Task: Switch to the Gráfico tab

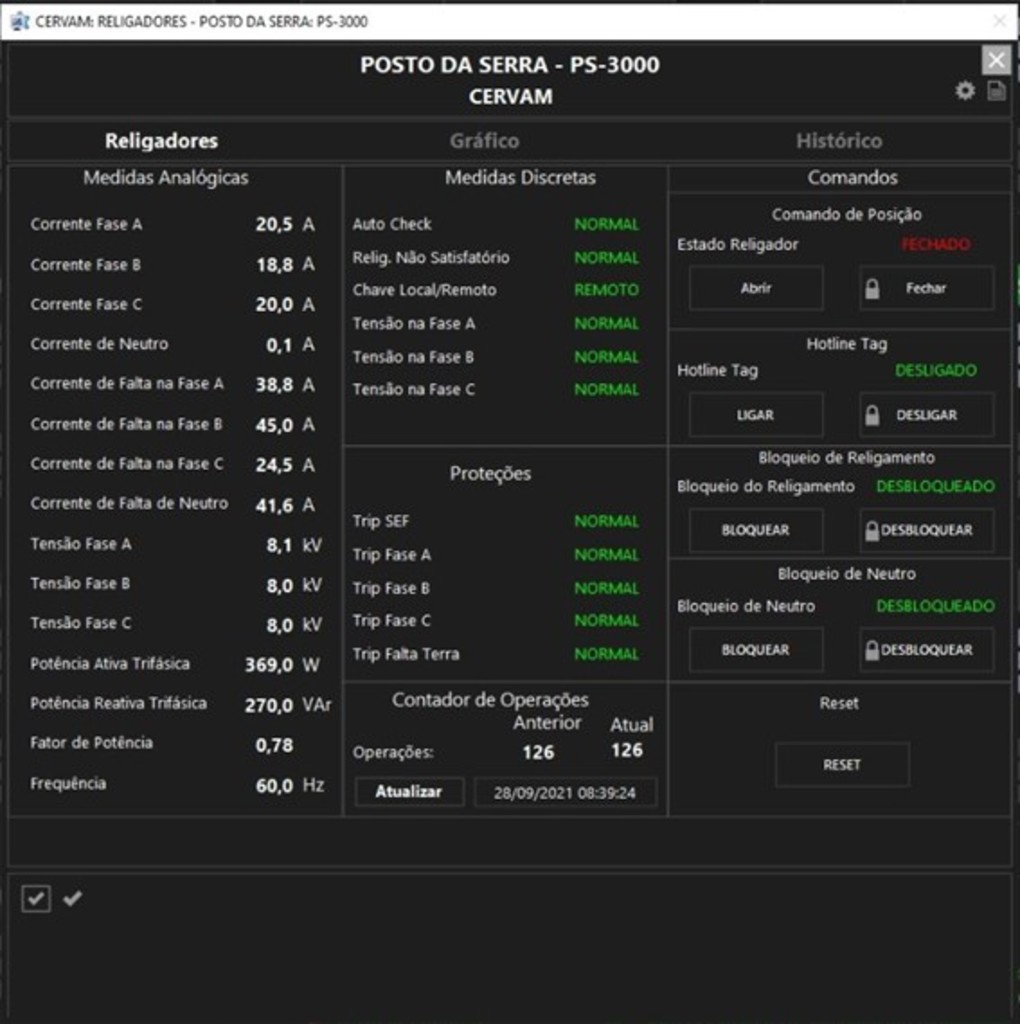Action: coord(484,141)
